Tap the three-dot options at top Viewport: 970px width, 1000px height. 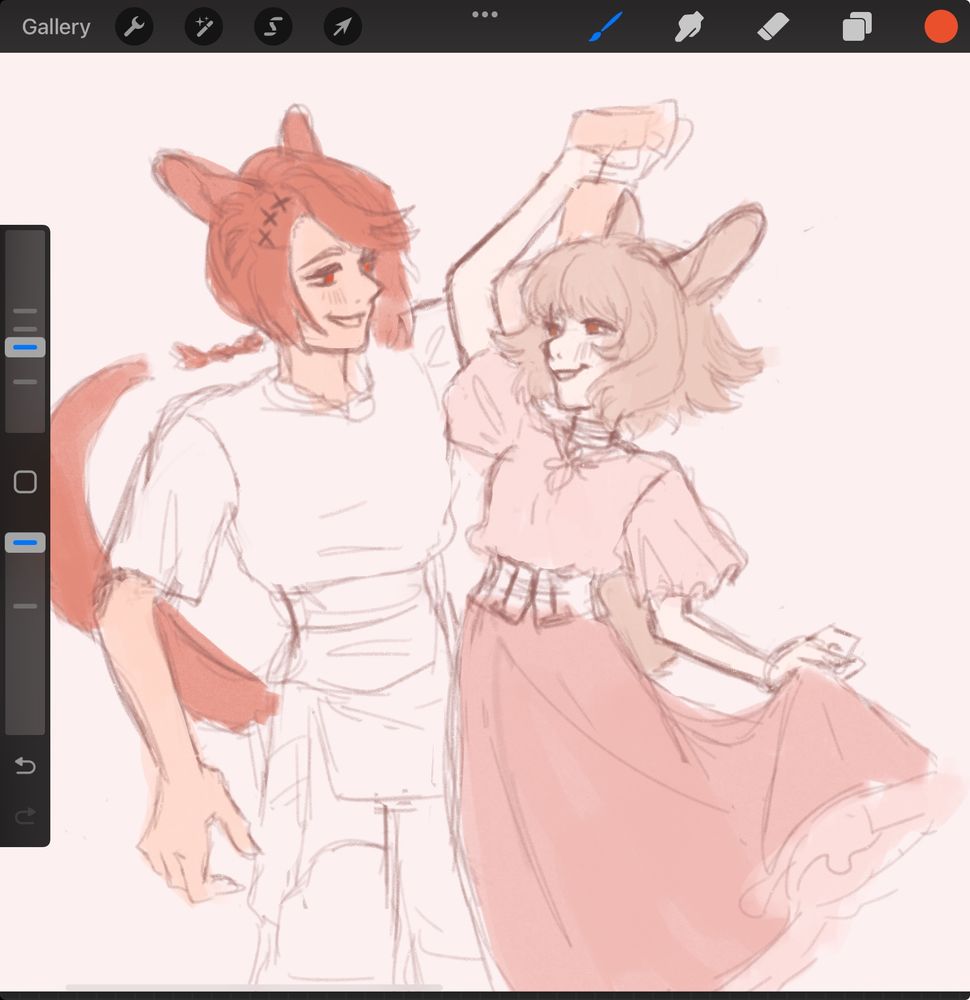click(485, 14)
